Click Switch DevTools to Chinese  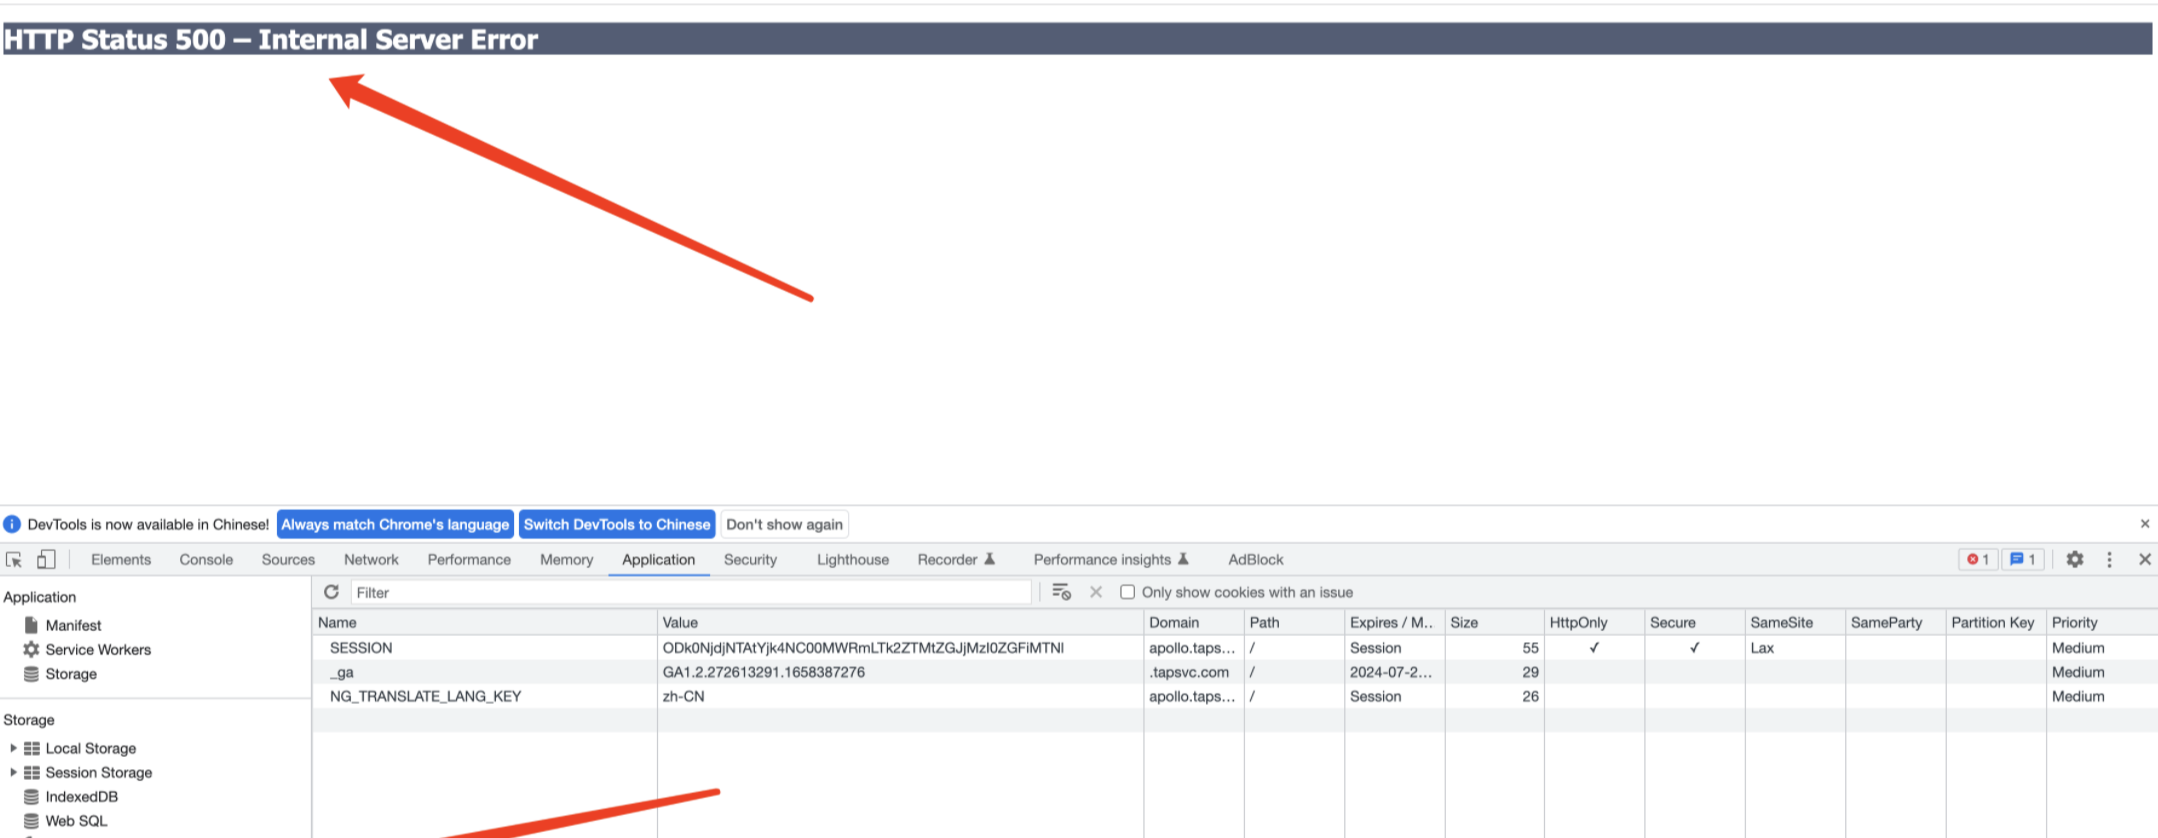click(617, 524)
